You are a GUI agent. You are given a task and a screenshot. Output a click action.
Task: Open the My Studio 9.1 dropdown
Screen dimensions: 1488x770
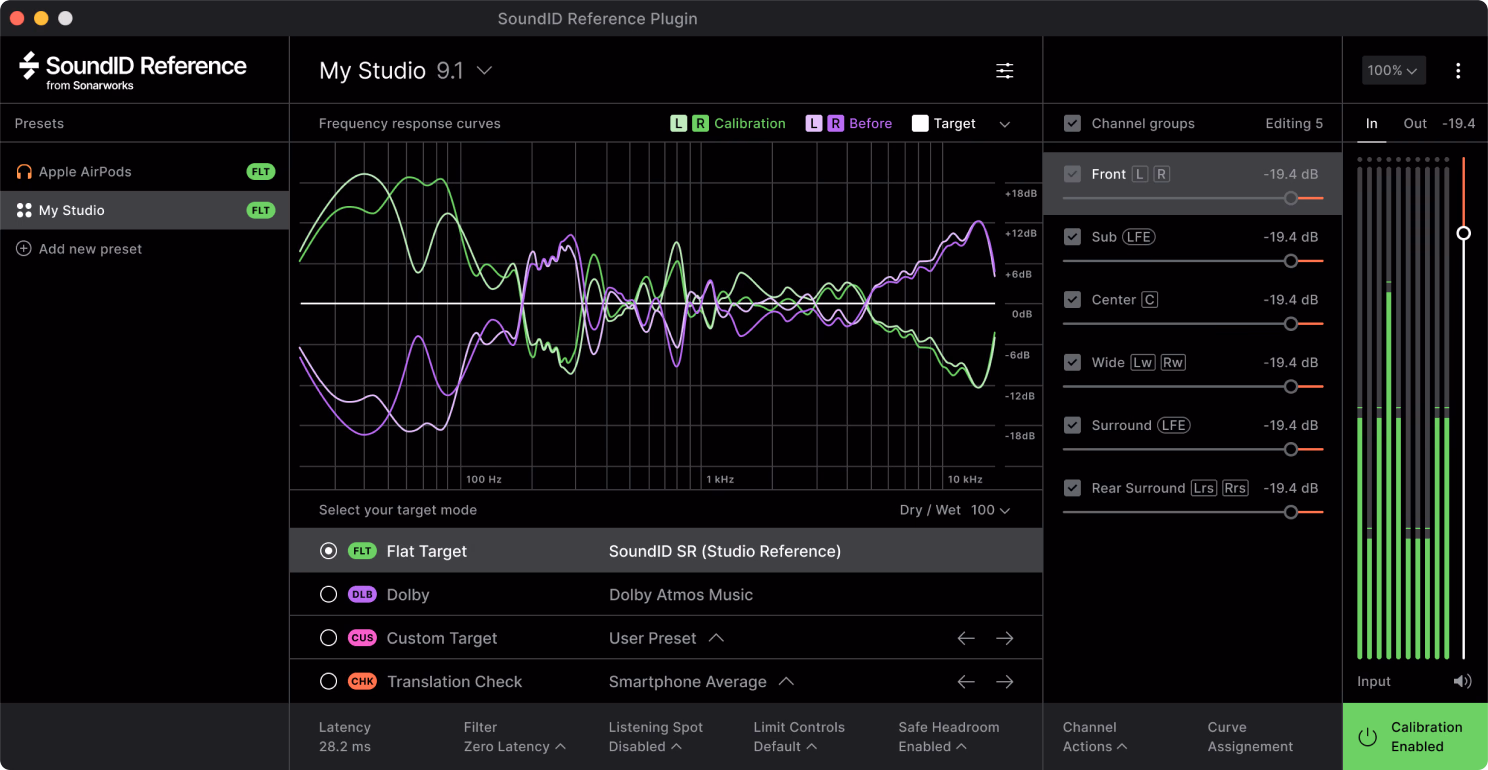[x=406, y=71]
